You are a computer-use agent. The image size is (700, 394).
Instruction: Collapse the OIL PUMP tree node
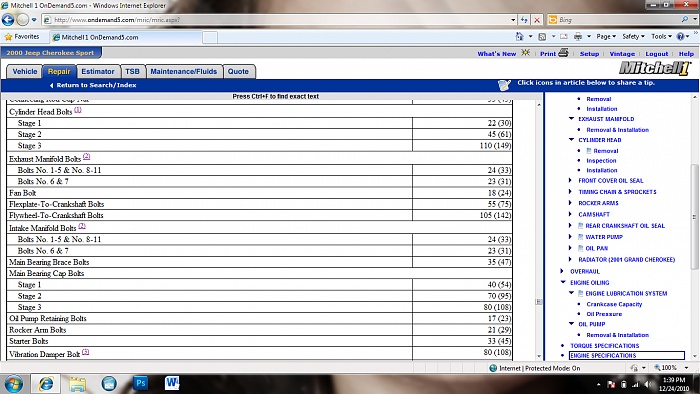click(571, 324)
